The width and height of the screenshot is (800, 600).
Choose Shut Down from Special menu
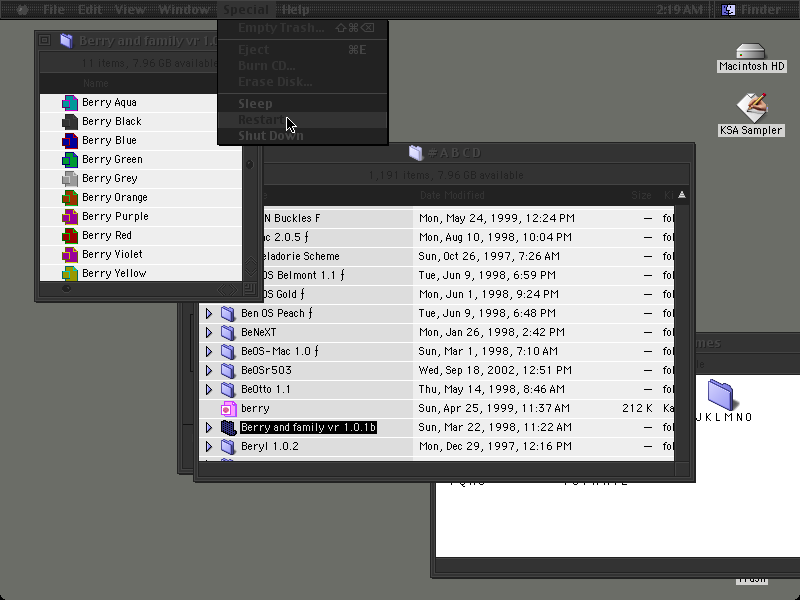pyautogui.click(x=302, y=136)
